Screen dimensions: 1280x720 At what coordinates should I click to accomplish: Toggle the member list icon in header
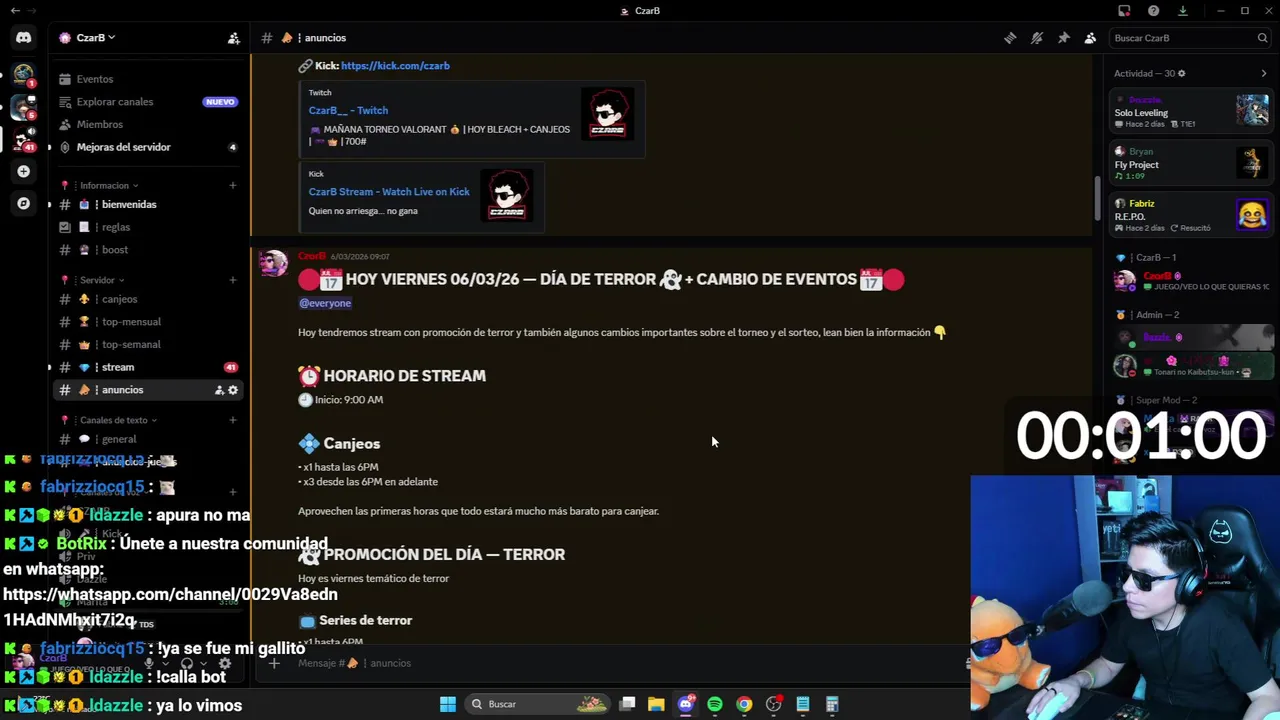click(1090, 38)
